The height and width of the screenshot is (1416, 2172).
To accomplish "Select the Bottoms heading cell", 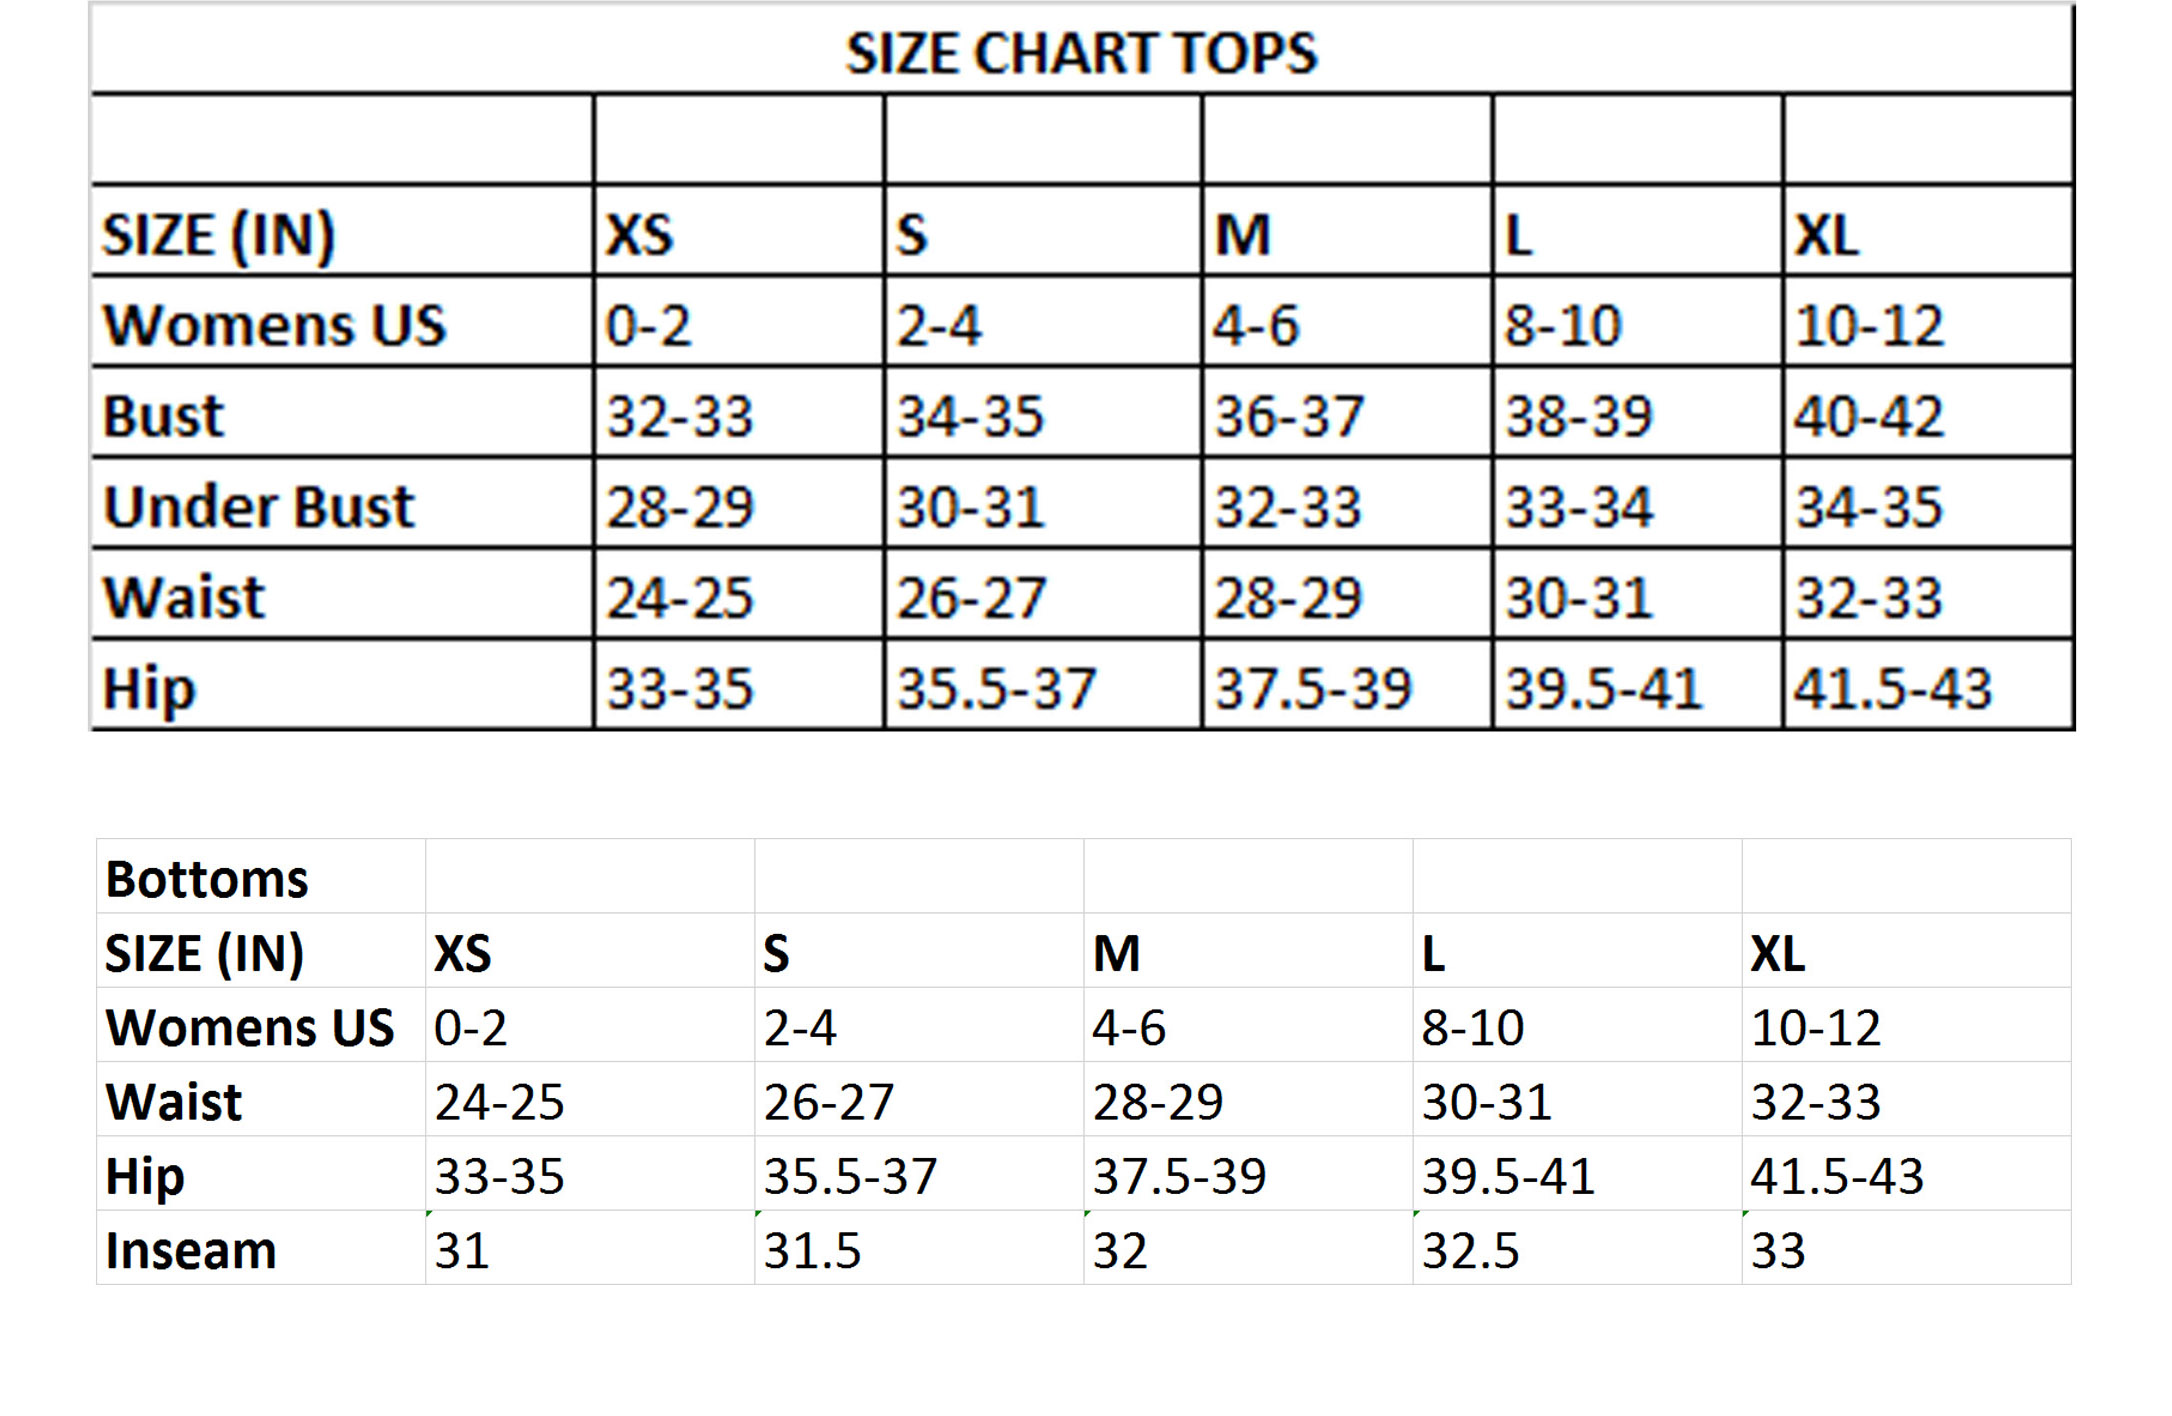I will point(207,879).
